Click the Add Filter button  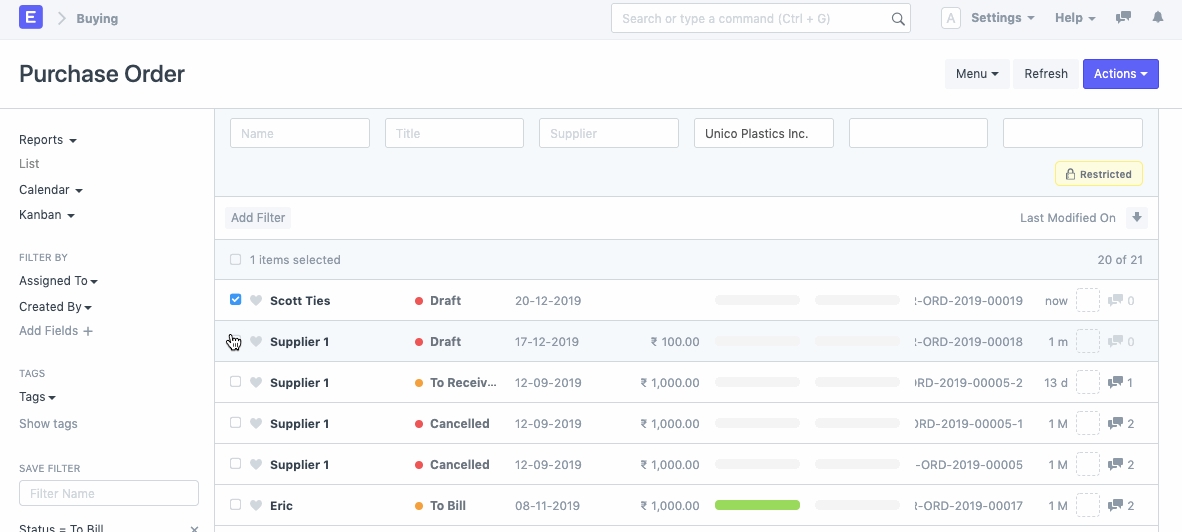(x=258, y=218)
